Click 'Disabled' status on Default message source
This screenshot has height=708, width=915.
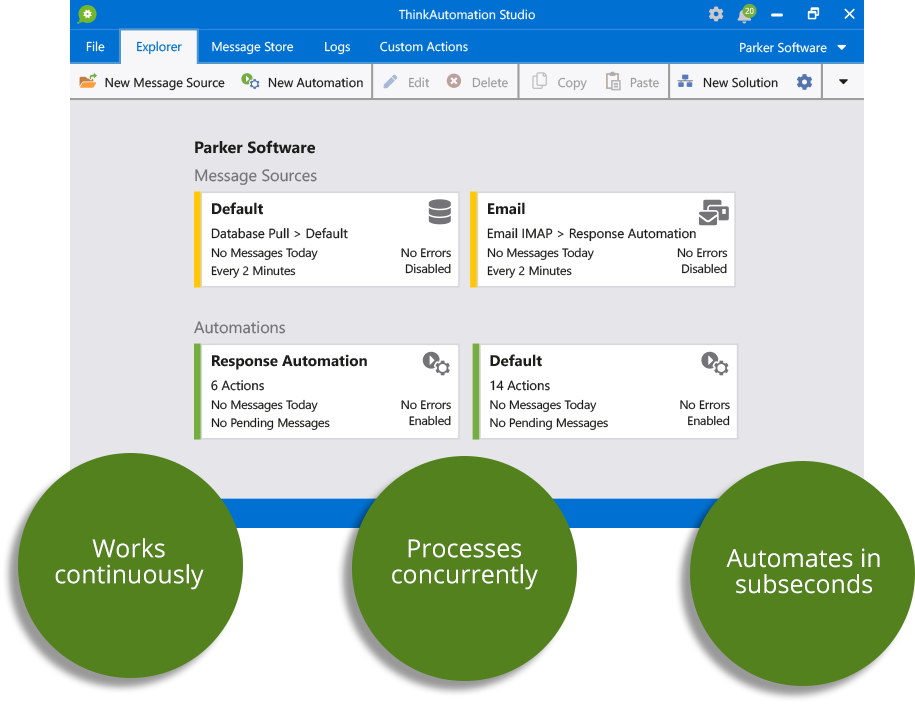pos(428,269)
